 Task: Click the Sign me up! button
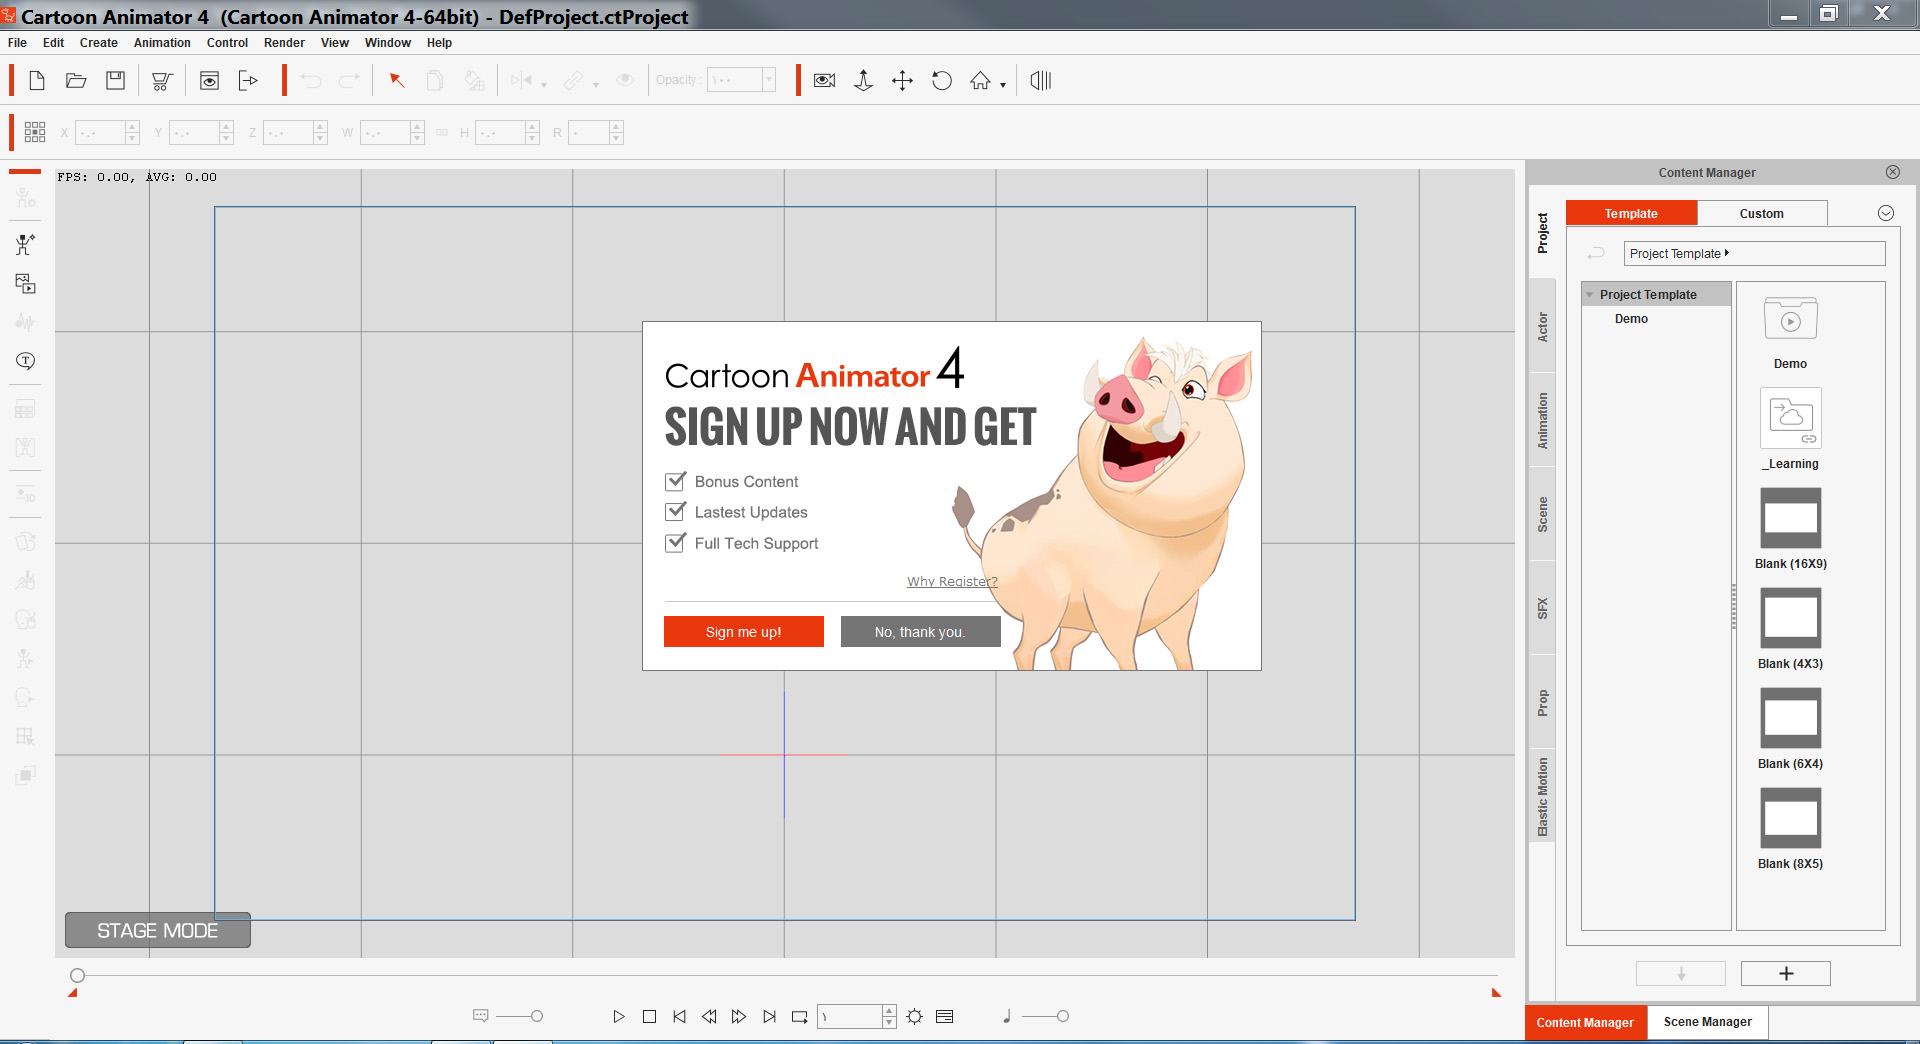(x=744, y=632)
